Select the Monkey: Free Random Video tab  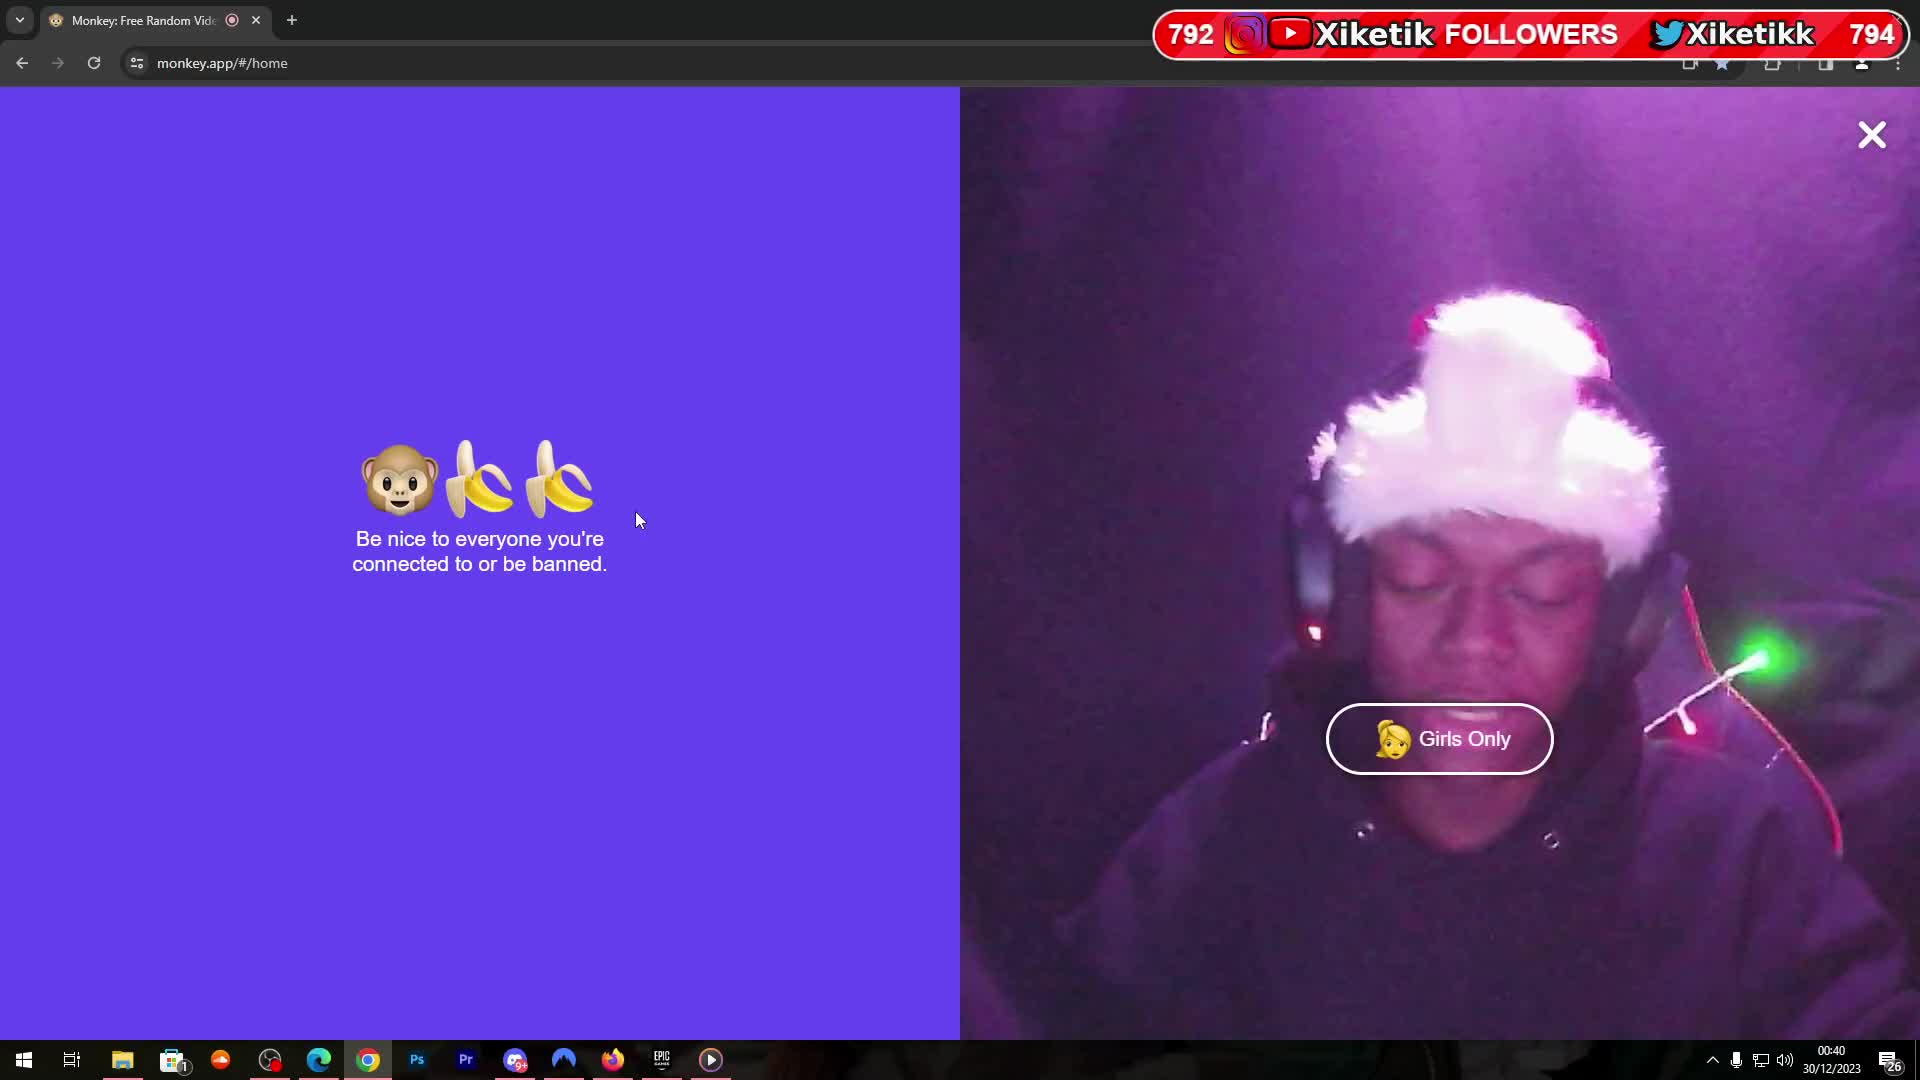(143, 20)
